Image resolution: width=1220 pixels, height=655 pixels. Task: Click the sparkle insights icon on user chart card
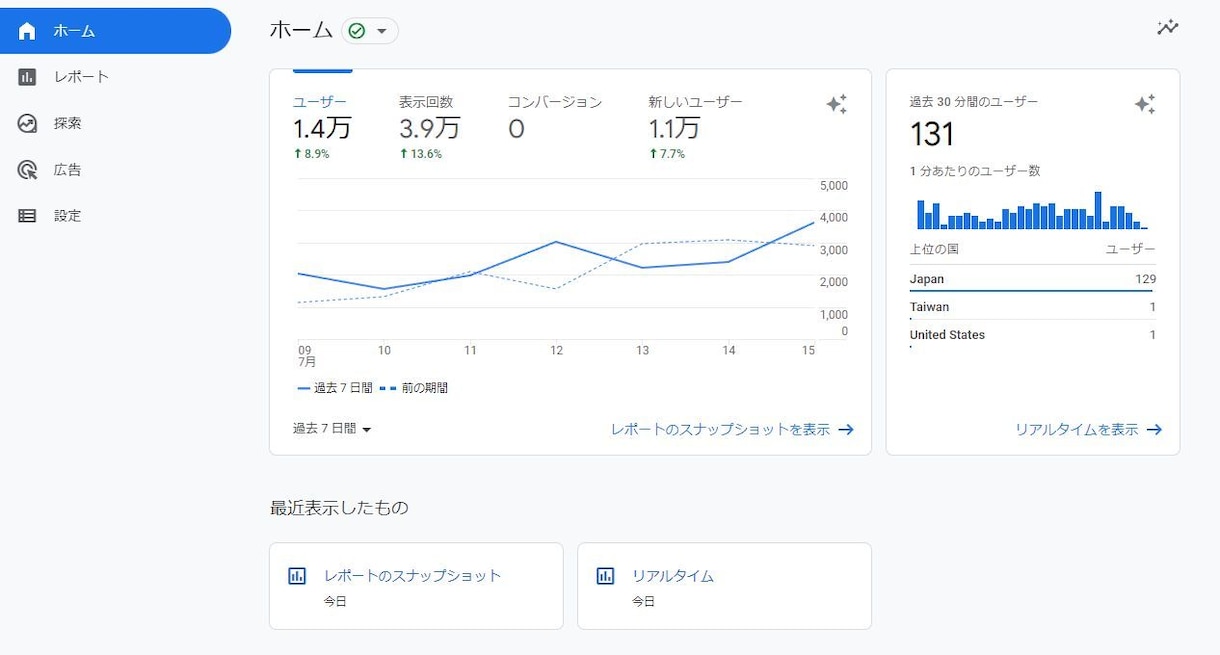tap(837, 104)
